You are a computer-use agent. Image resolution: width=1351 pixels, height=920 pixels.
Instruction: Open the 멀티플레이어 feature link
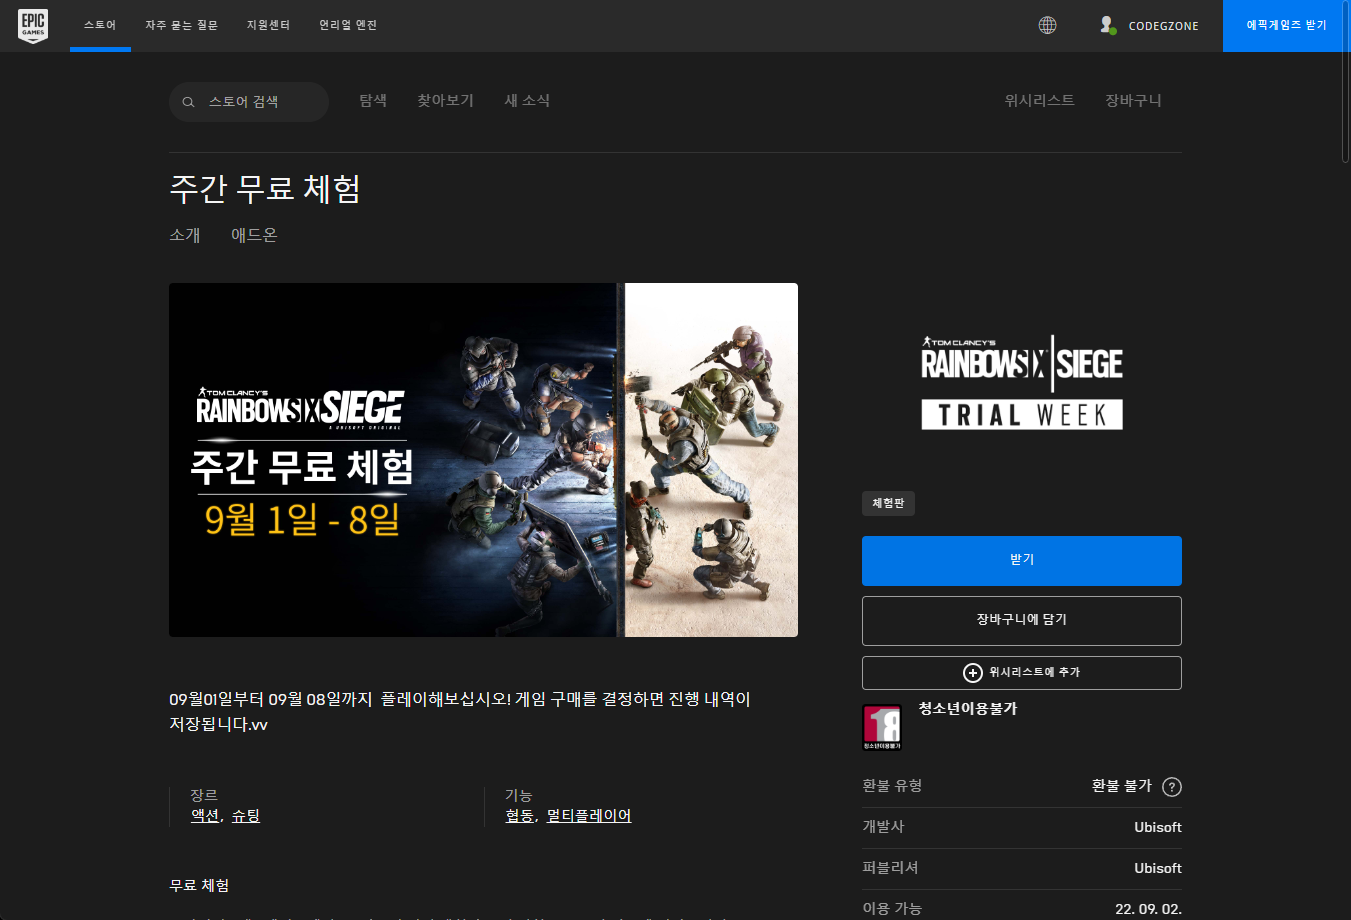coord(589,816)
